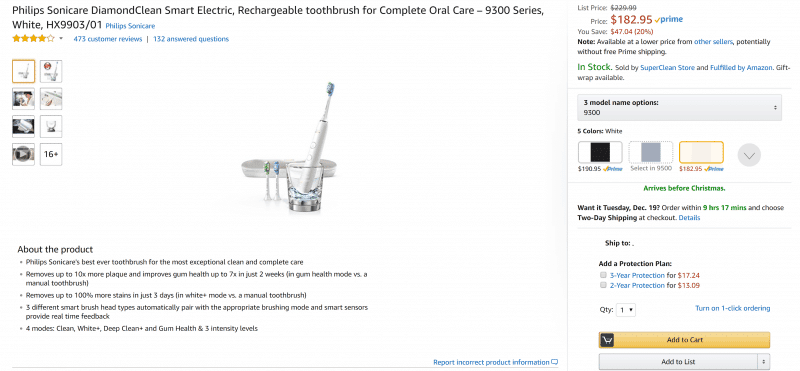The image size is (800, 371).
Task: Open the 16+ more images thumbnail
Action: click(x=51, y=155)
